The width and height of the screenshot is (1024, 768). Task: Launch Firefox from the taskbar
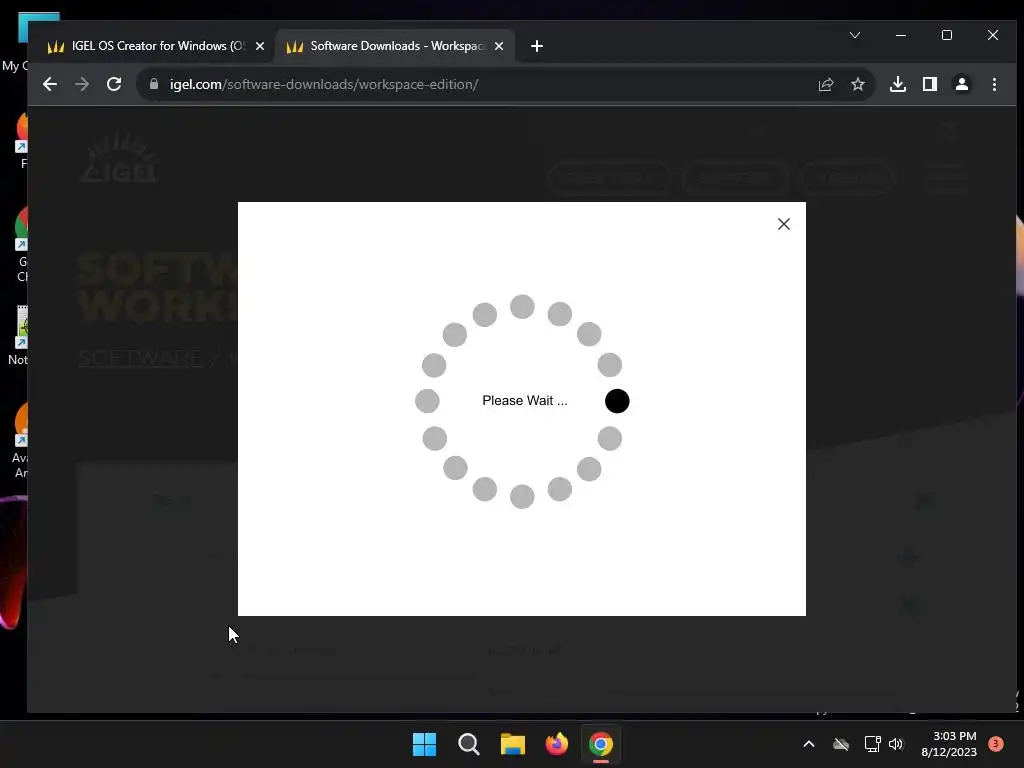(x=556, y=744)
